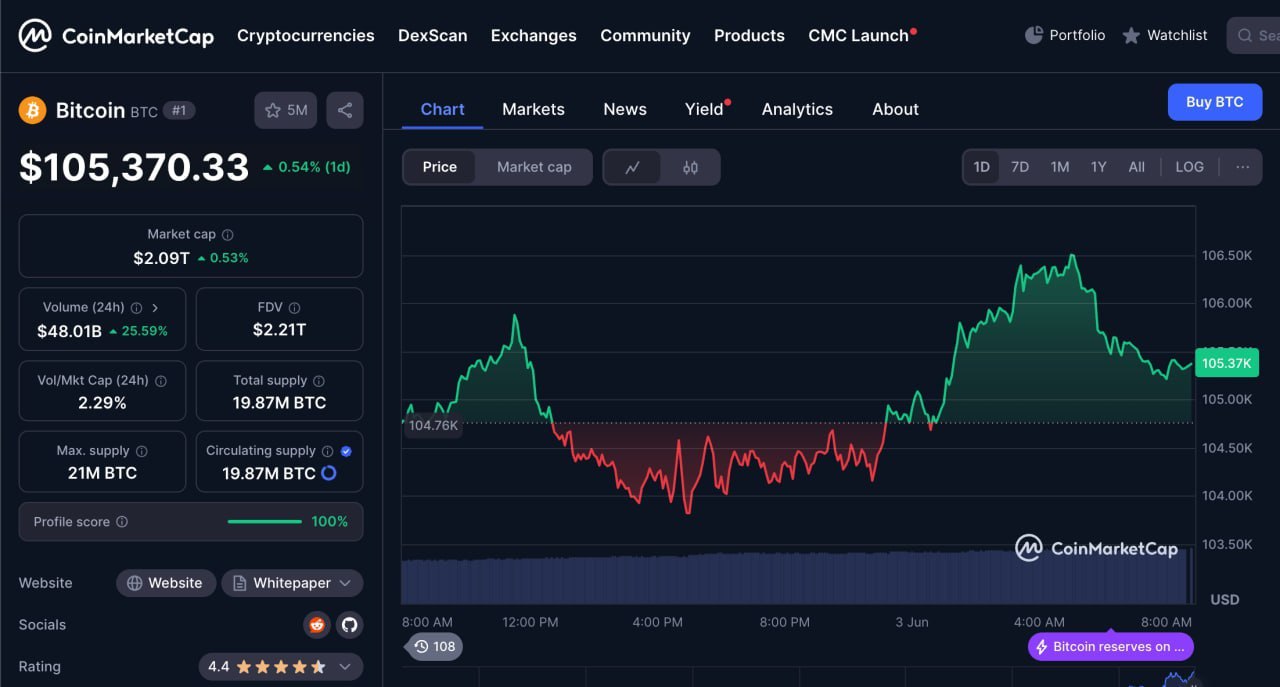Click the FDV info icon
The image size is (1280, 687).
coord(294,308)
